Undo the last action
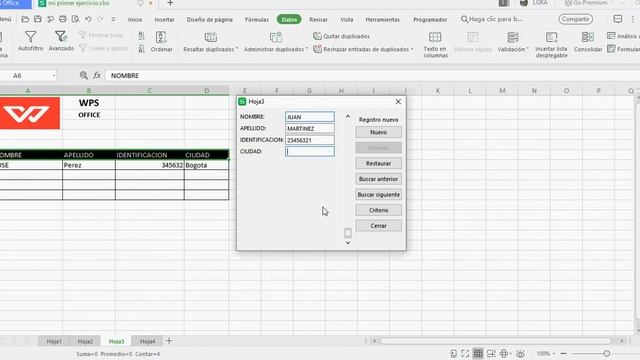640x360 pixels. (x=88, y=19)
